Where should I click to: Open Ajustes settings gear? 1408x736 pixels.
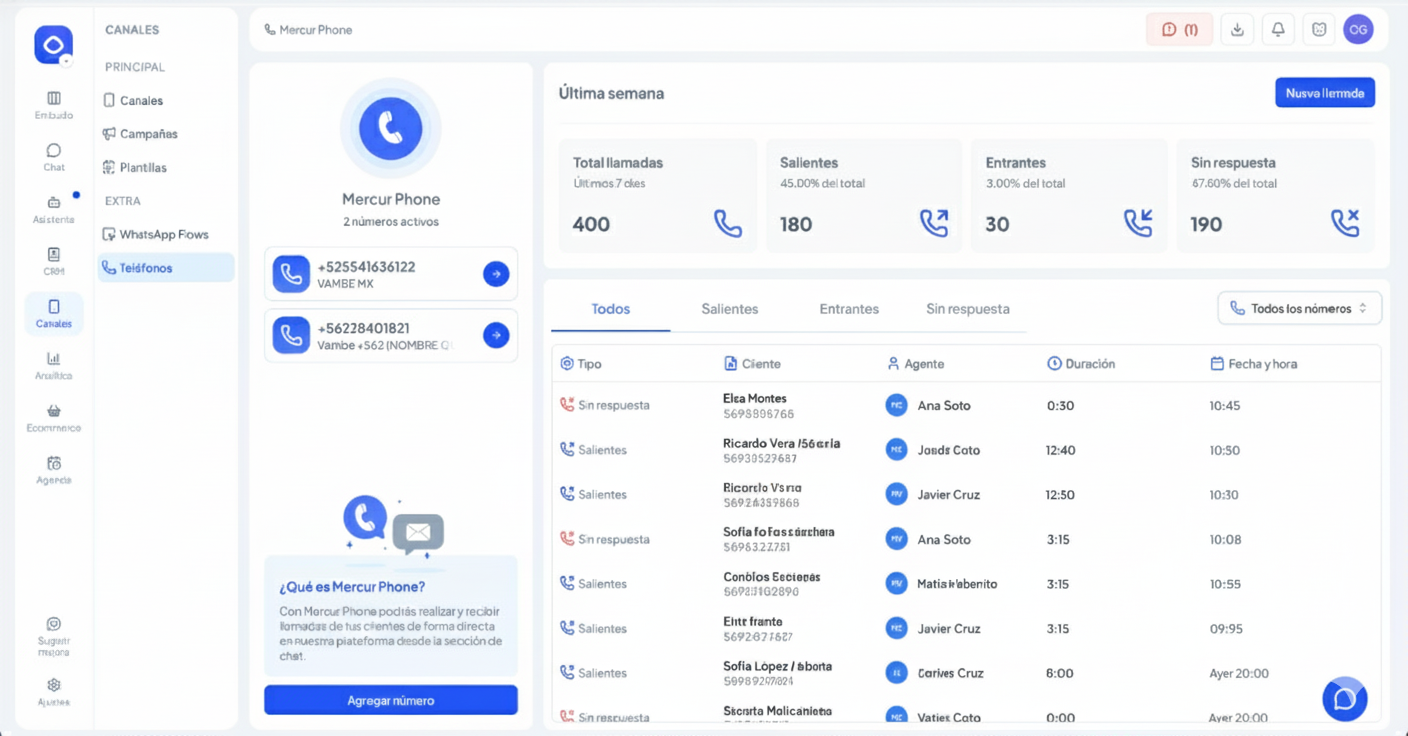pos(54,691)
